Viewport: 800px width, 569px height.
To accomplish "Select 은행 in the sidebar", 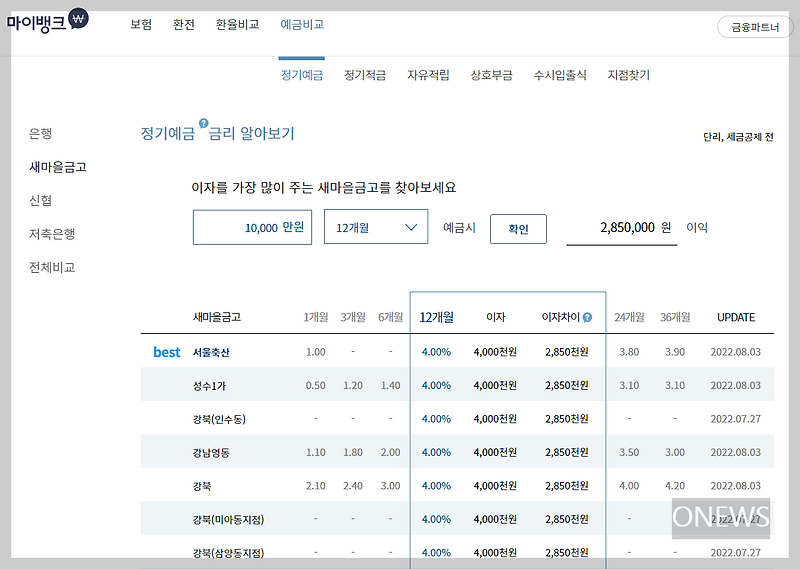I will tap(40, 133).
